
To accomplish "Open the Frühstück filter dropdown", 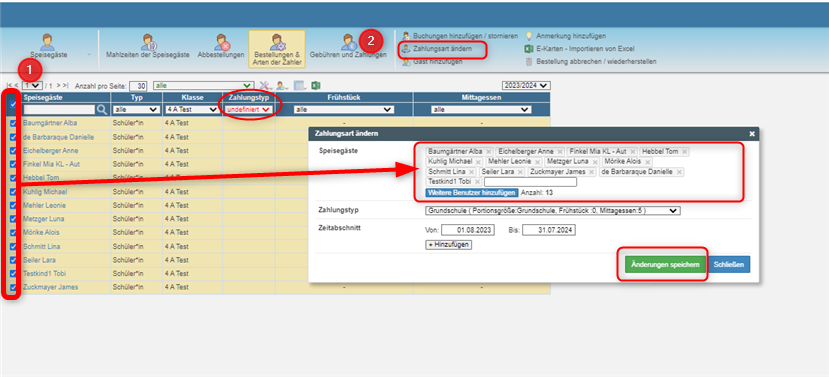I will (344, 109).
